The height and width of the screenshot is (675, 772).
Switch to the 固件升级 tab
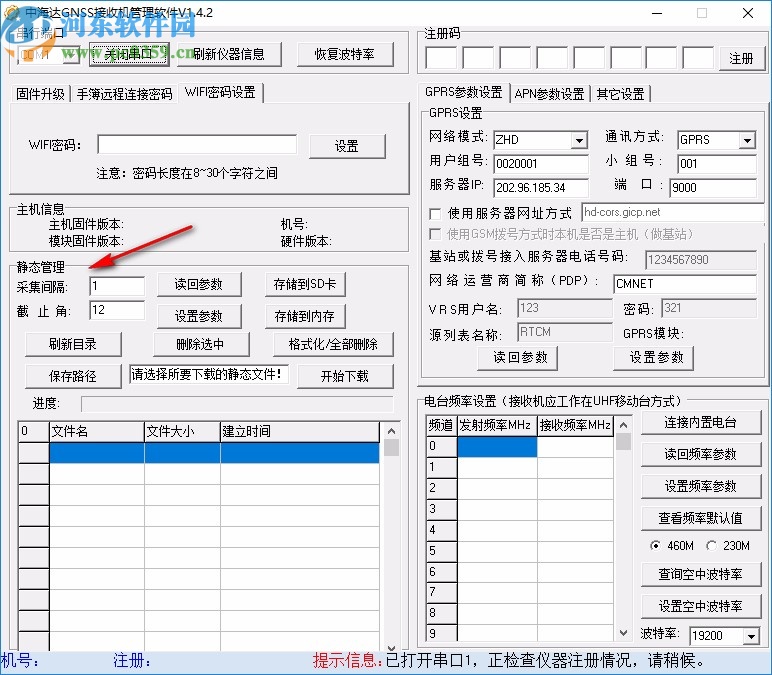[40, 94]
